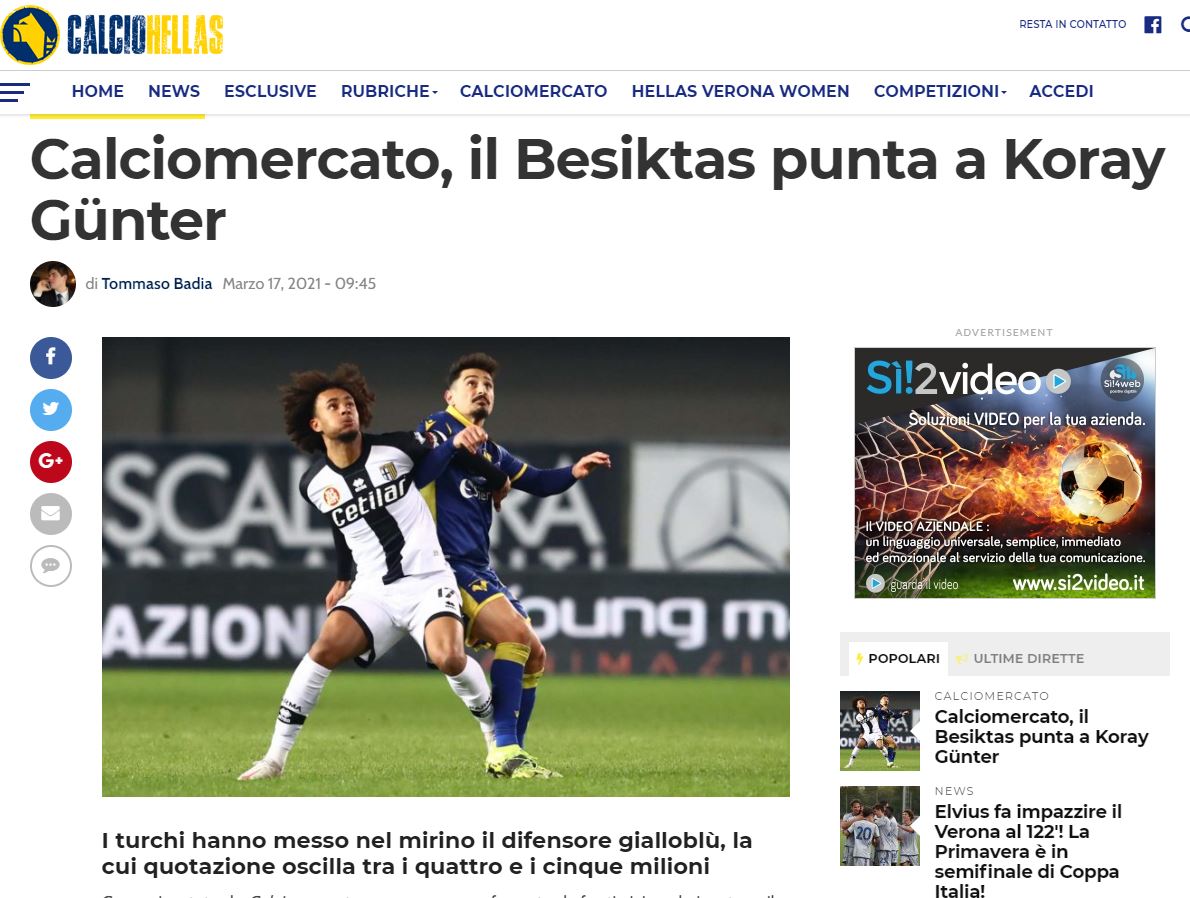The height and width of the screenshot is (898, 1190).
Task: Share article on Facebook sidebar icon
Action: 51,358
